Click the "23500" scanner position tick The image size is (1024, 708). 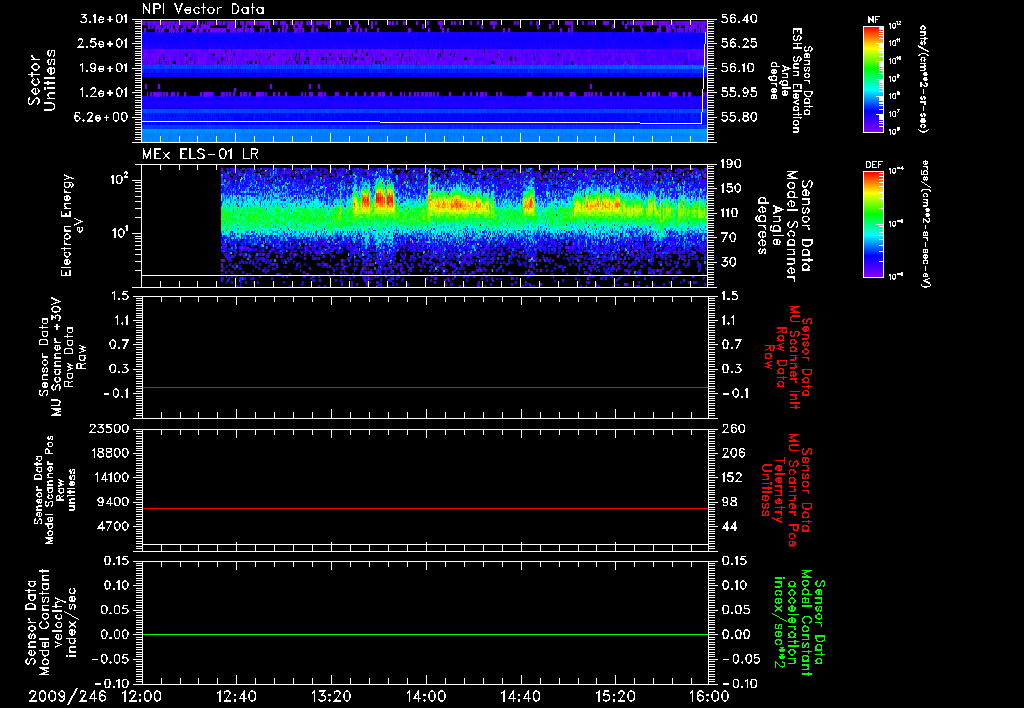click(x=108, y=429)
